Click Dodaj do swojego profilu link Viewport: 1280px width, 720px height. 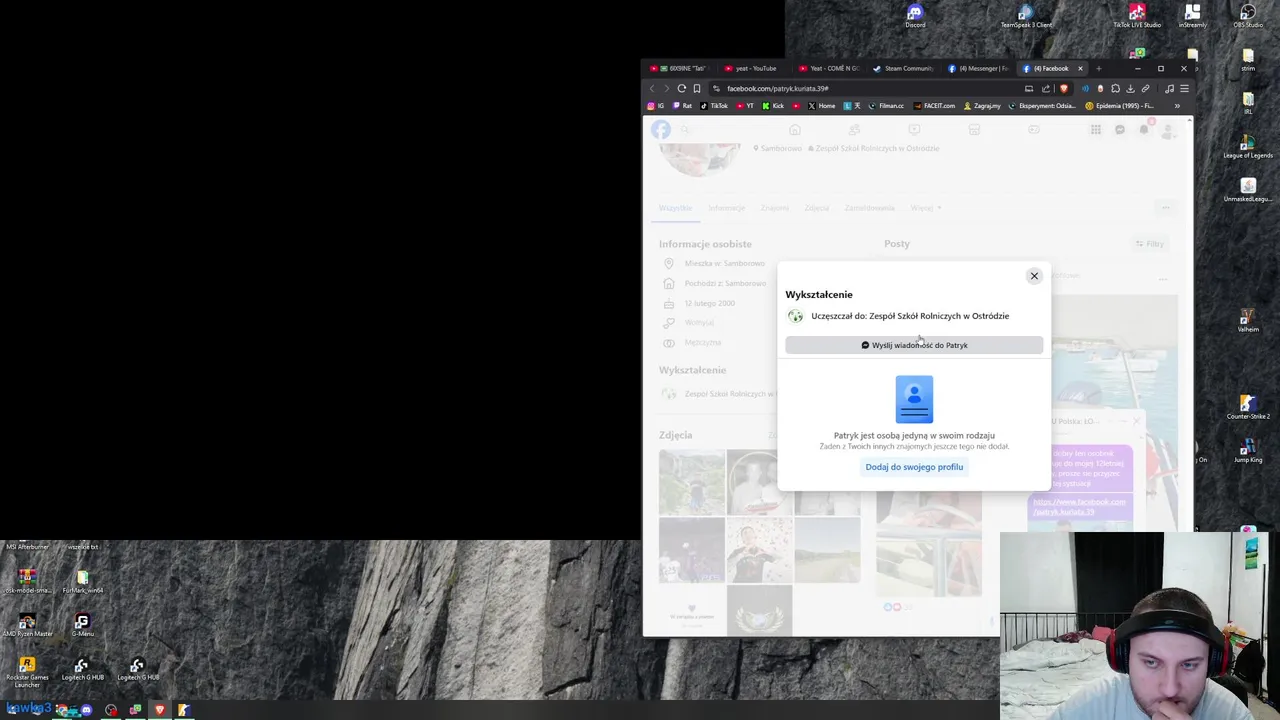(x=914, y=467)
